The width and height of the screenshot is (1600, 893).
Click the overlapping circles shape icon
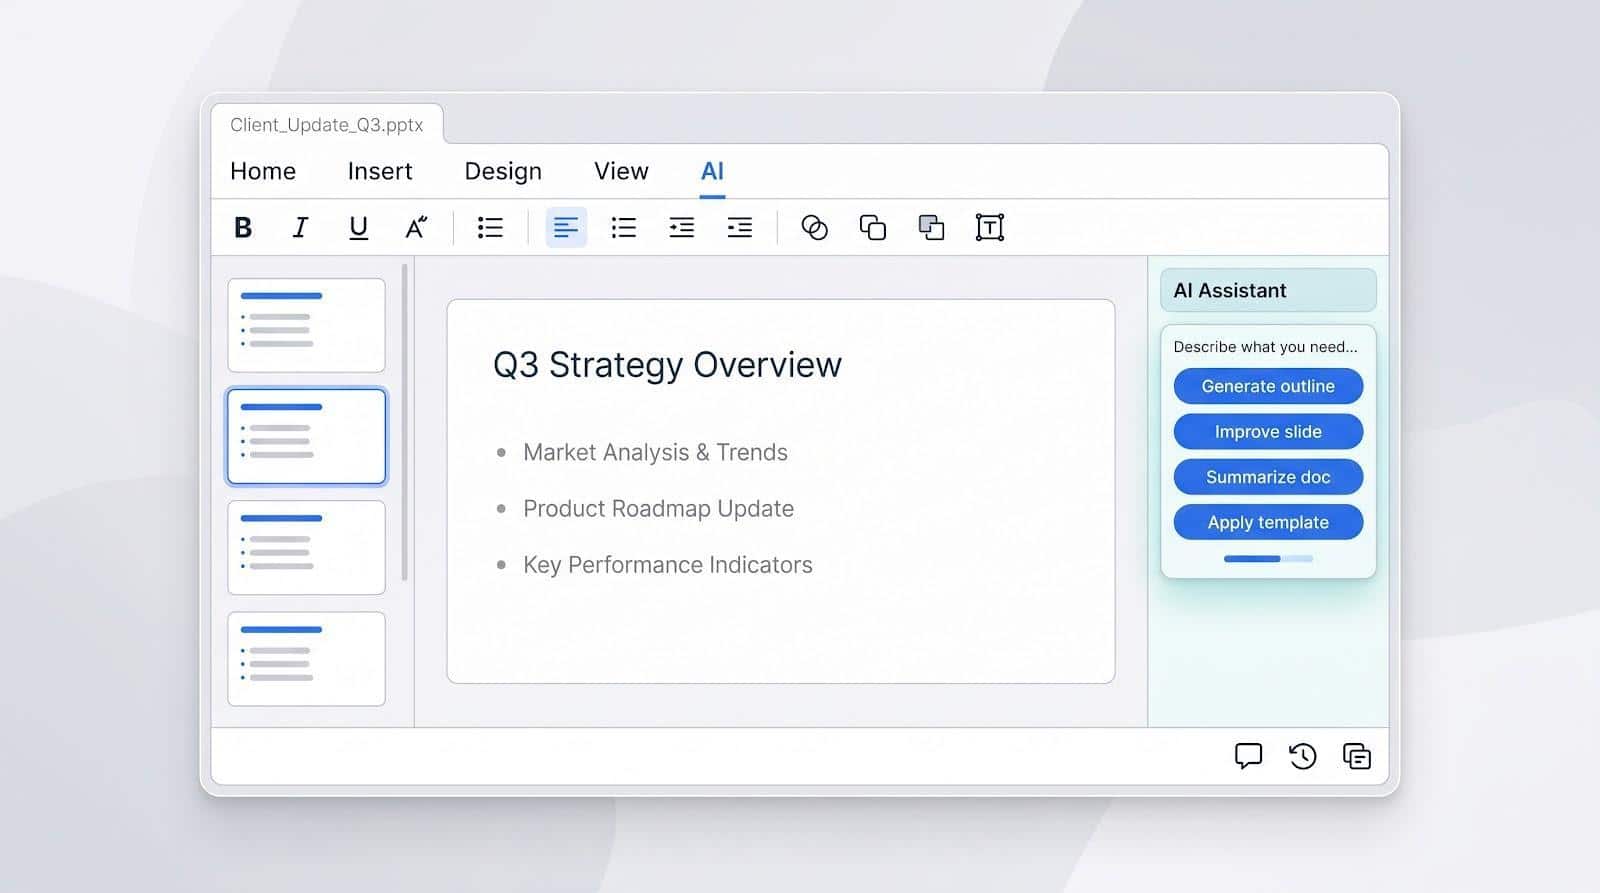tap(815, 228)
